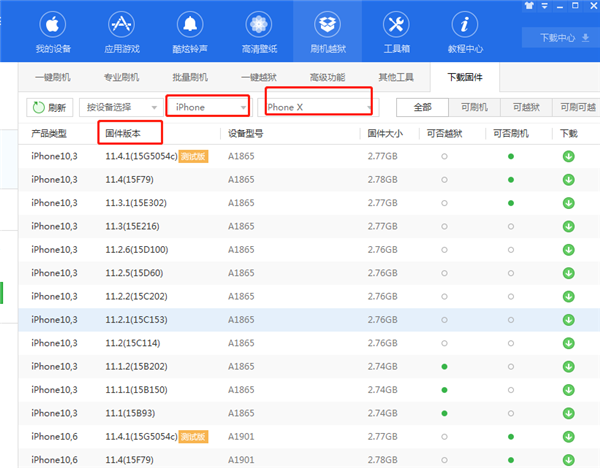
Task: Open 教程中心 tutorial center
Action: [464, 31]
